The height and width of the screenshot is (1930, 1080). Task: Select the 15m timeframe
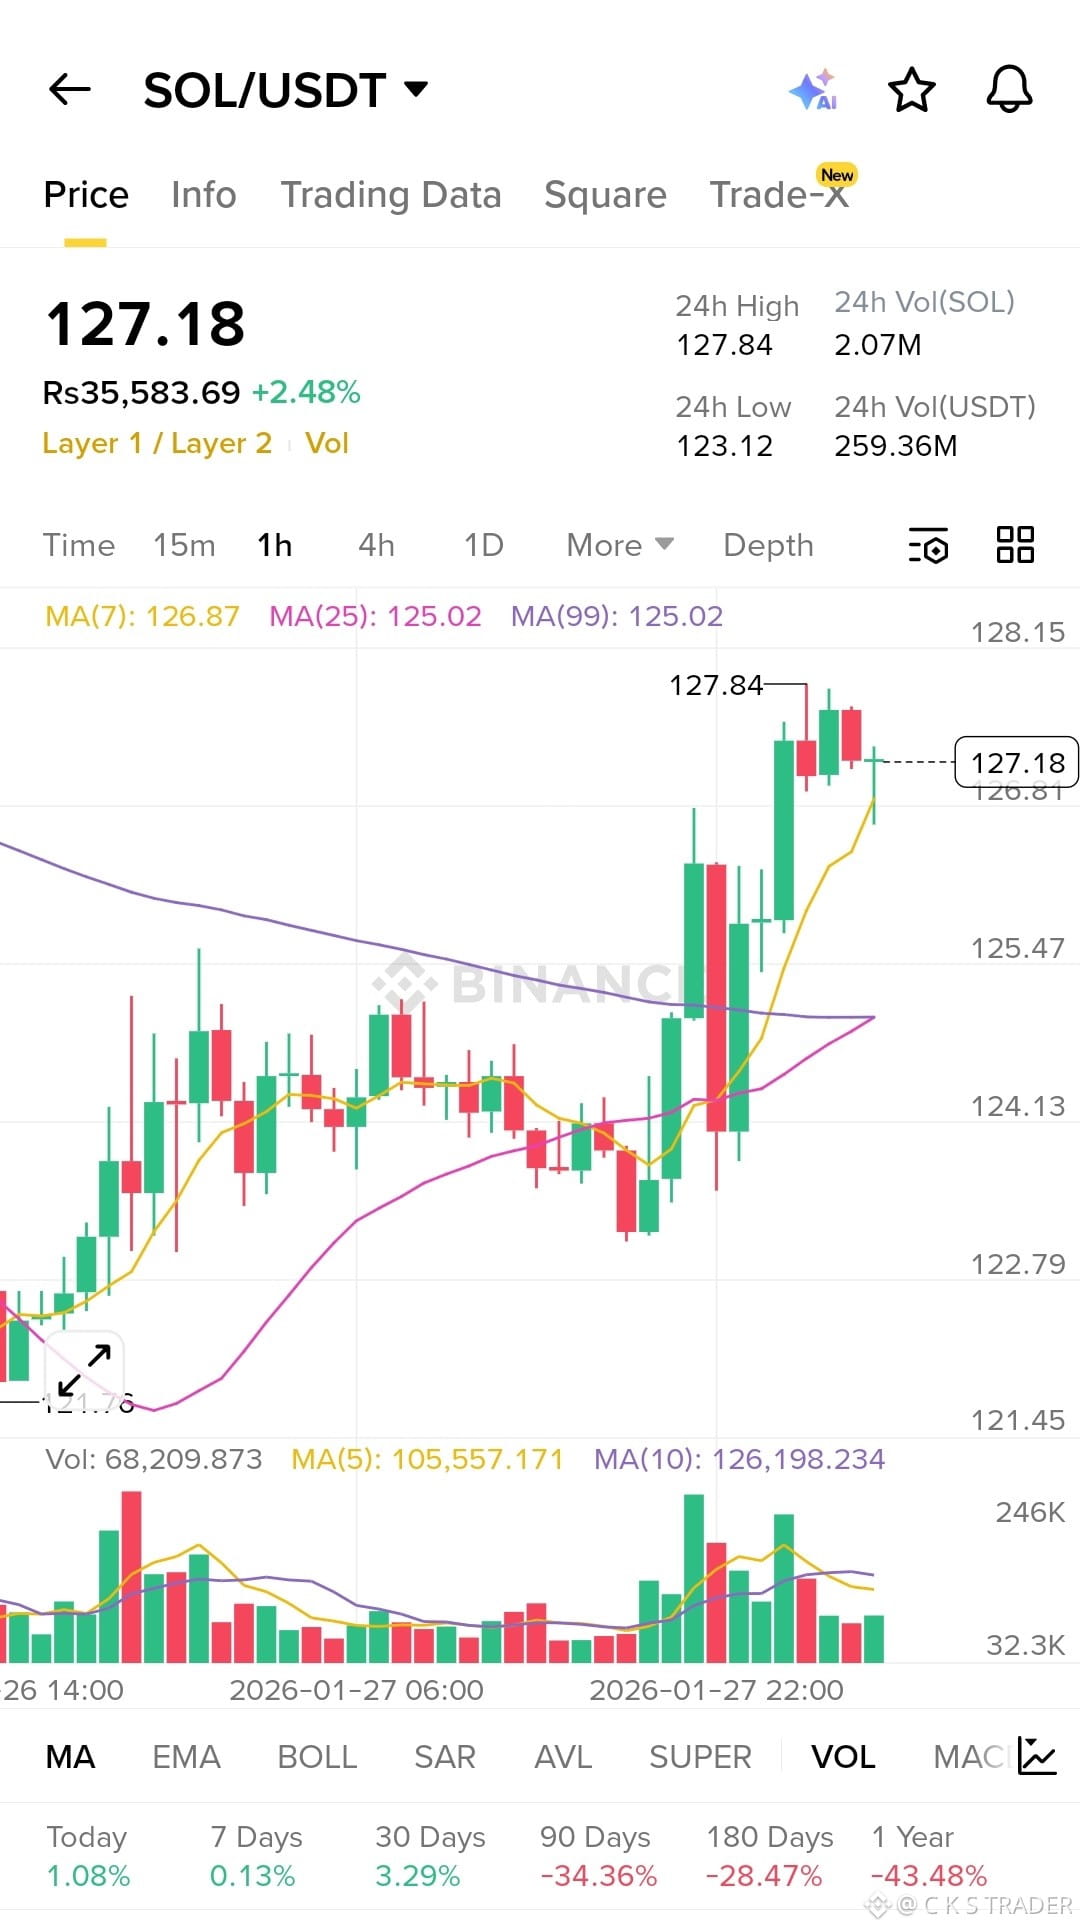[184, 545]
